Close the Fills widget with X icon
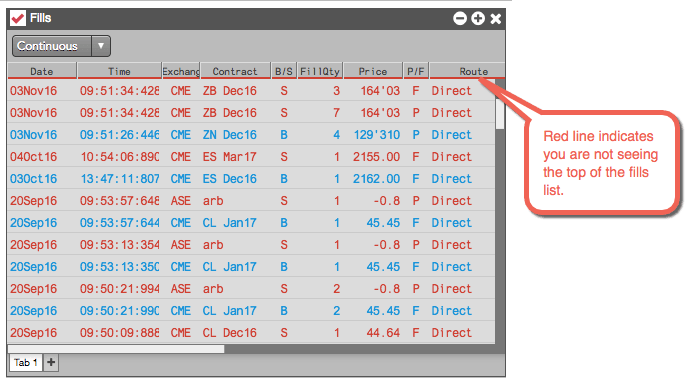694x384 pixels. click(496, 19)
